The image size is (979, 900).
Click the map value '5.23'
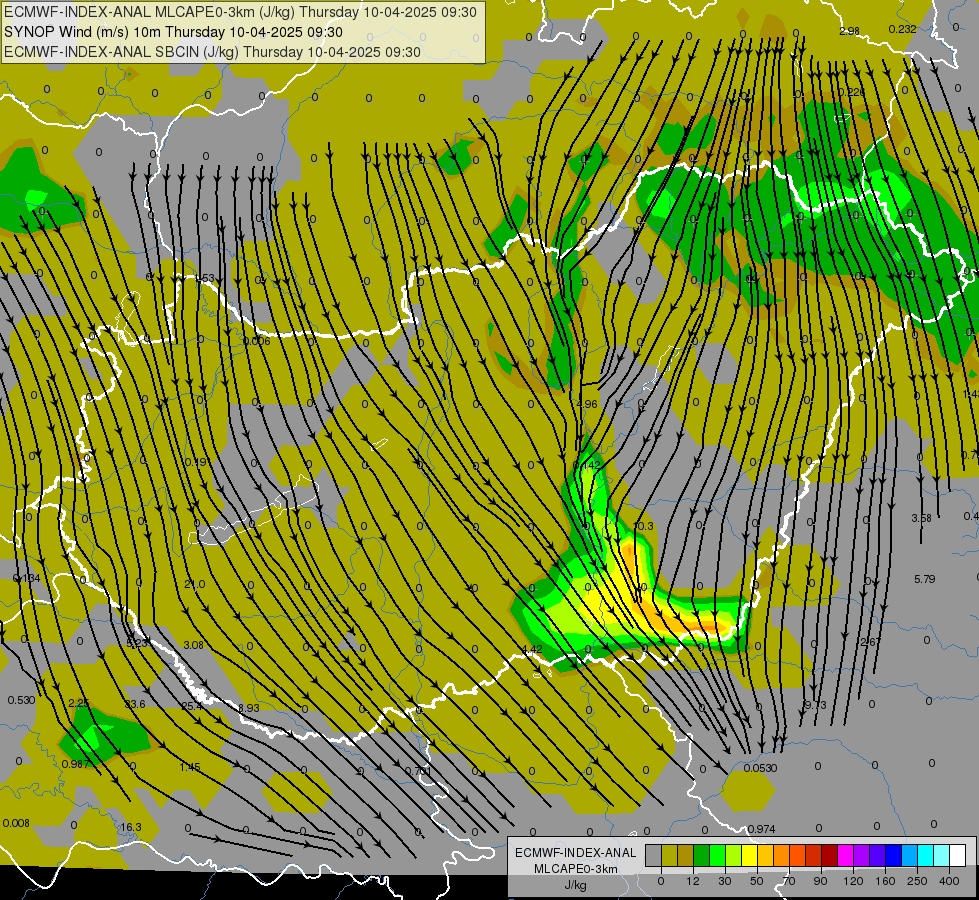click(136, 643)
